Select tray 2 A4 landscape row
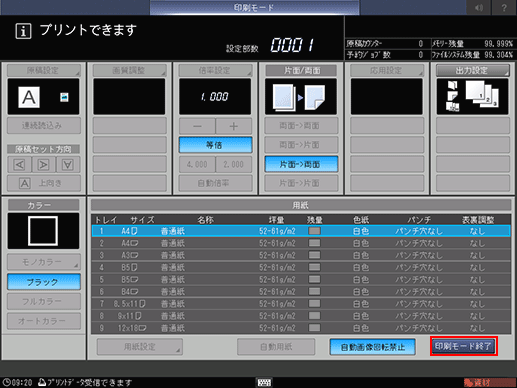This screenshot has height=388, width=517. [x=301, y=243]
